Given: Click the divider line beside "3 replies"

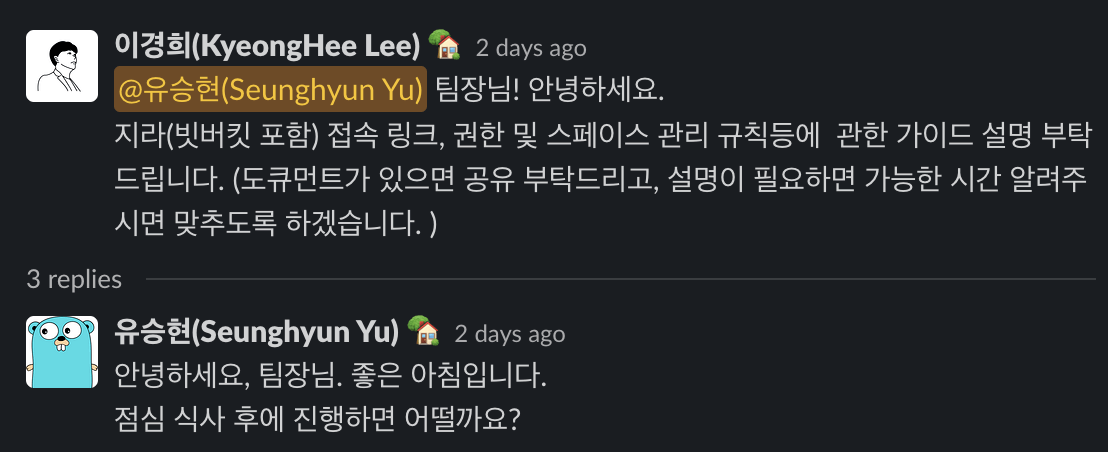Looking at the screenshot, I should click(x=620, y=279).
